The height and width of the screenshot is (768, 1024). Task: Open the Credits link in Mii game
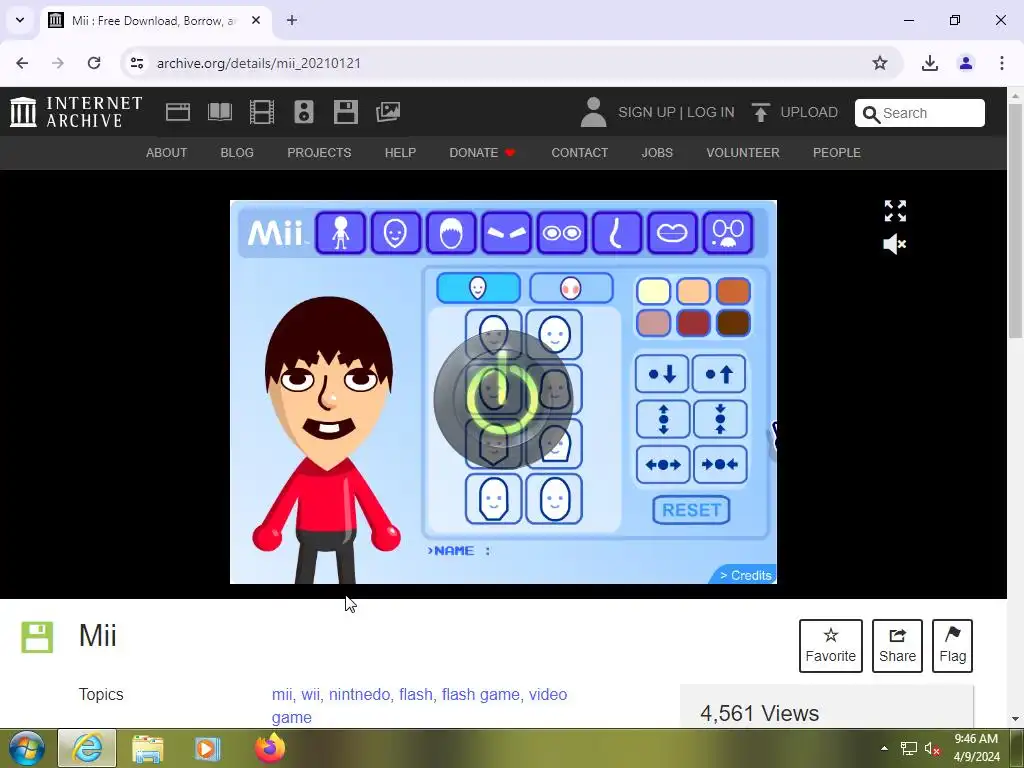[745, 575]
